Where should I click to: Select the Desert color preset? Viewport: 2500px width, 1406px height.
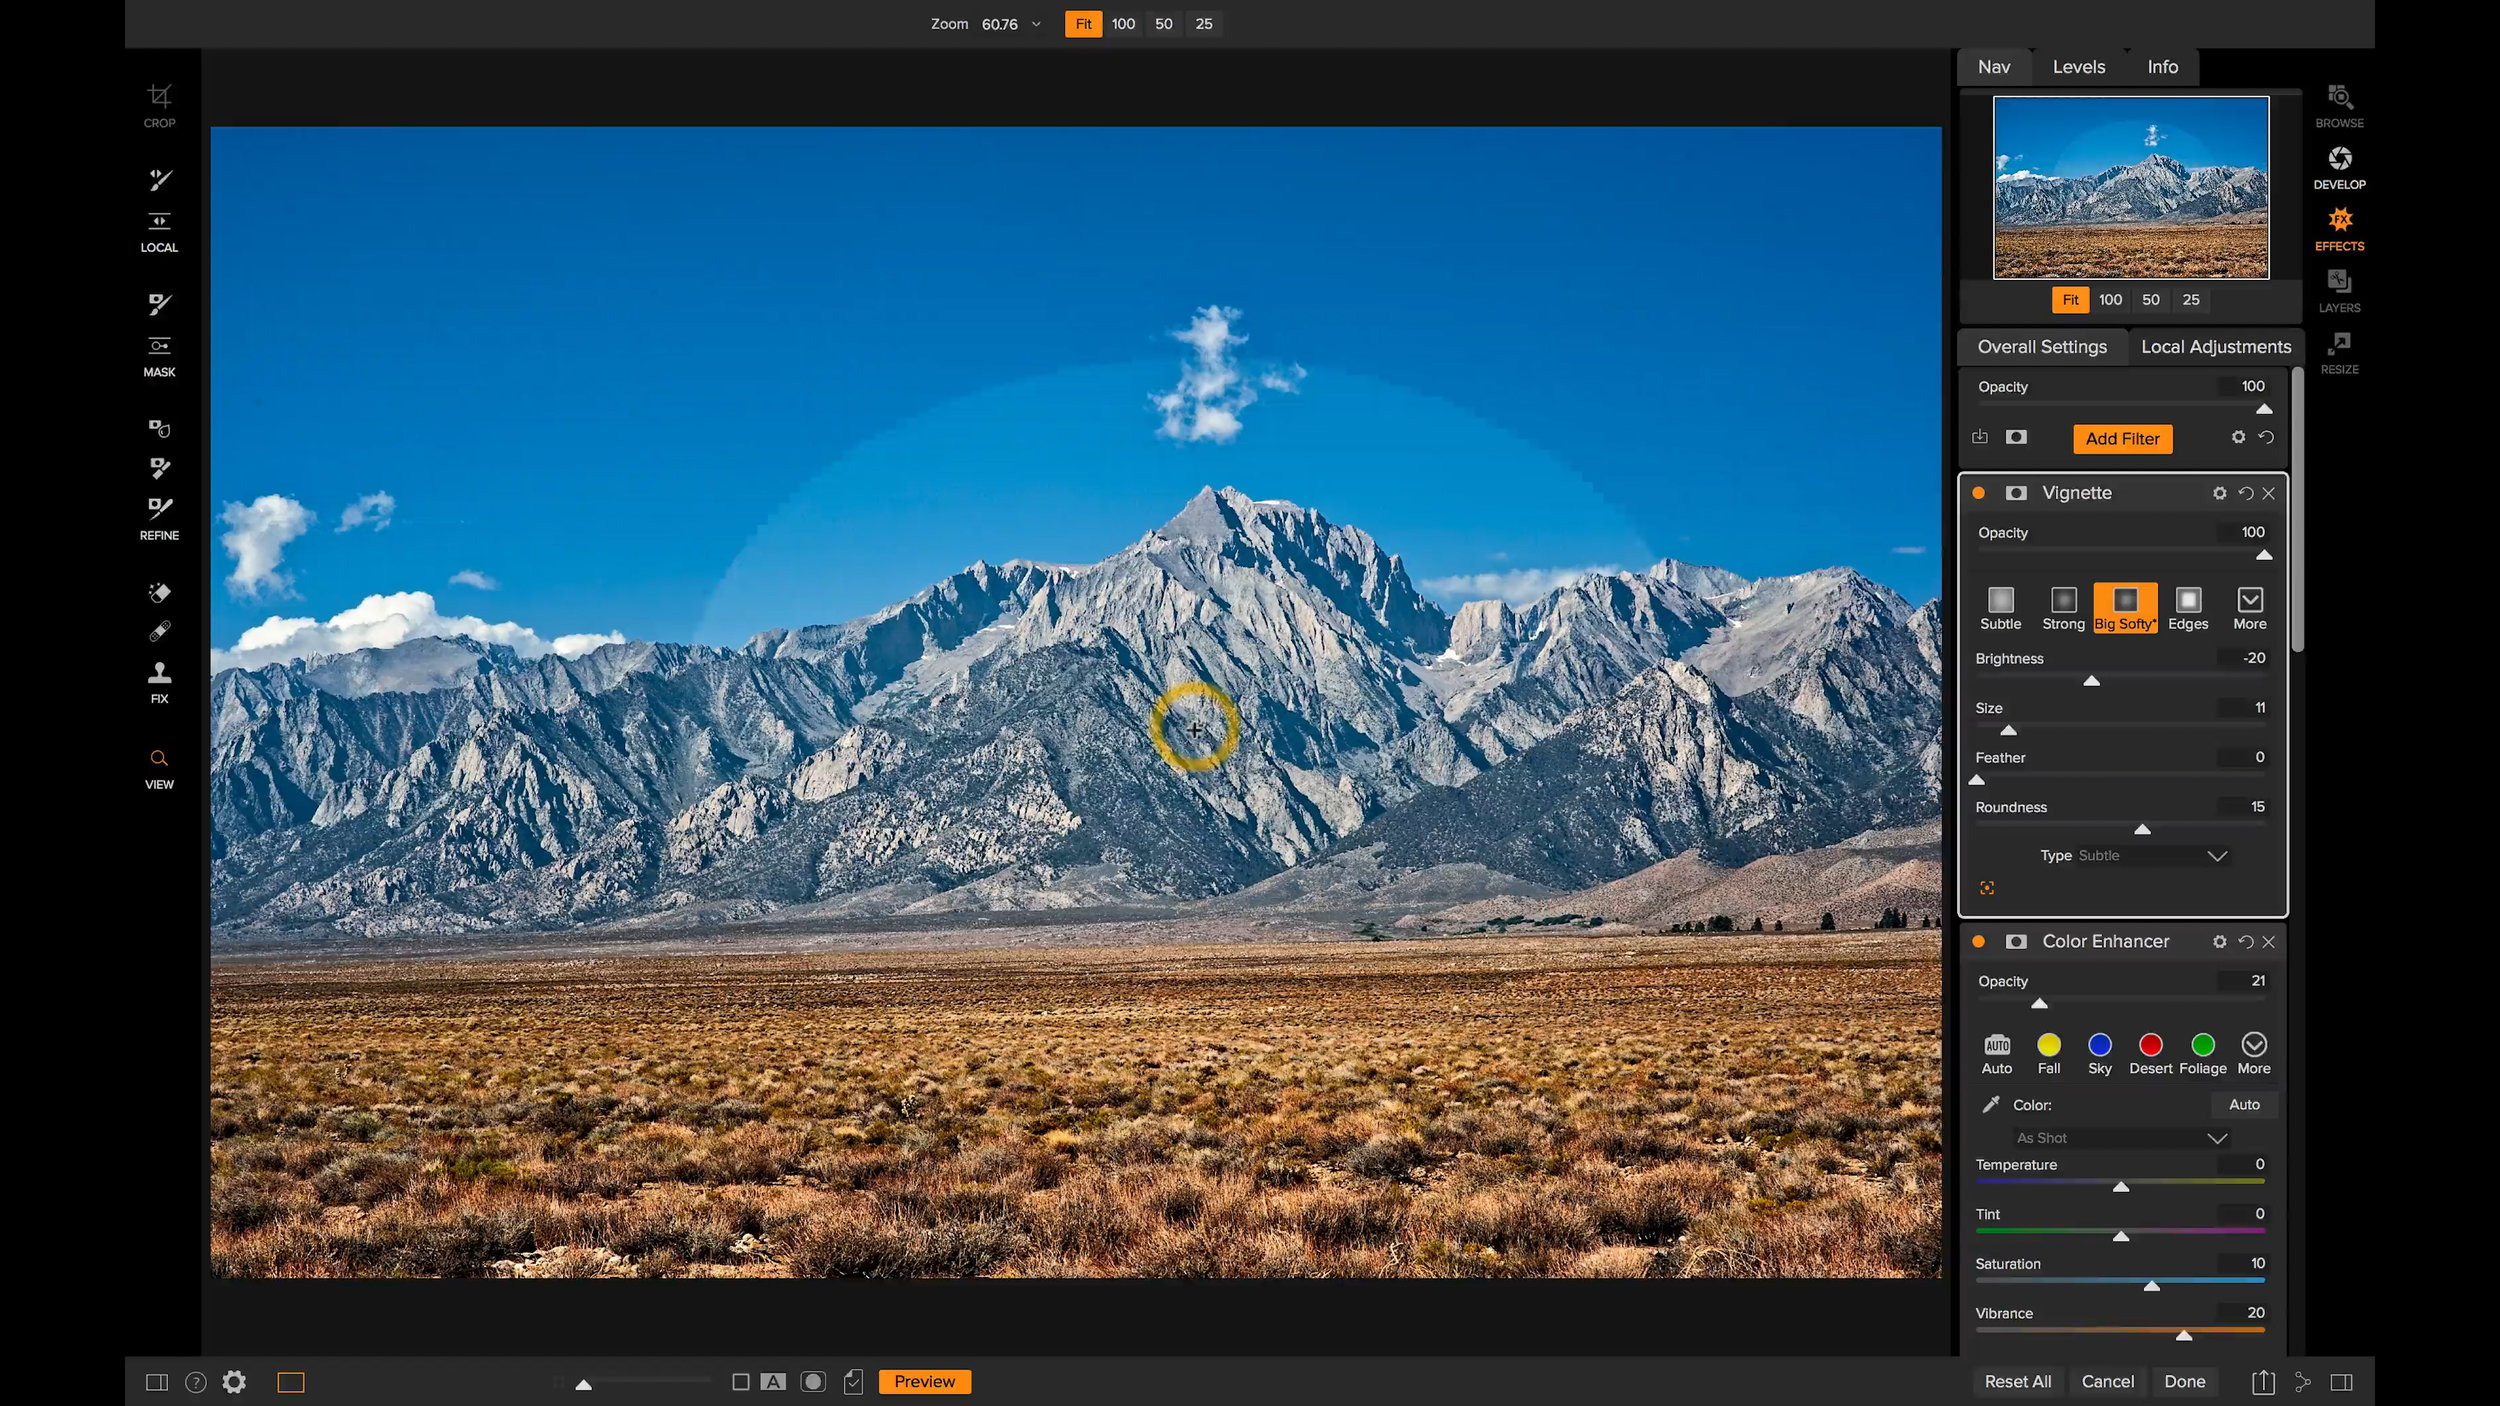point(2150,1044)
